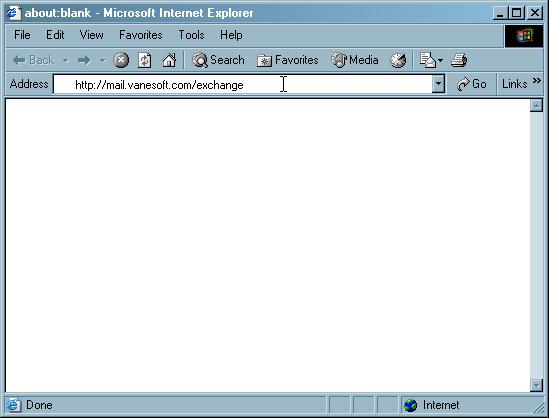Expand the Links toolbar chevron
Screen dimensions: 549x418
[x=536, y=81]
